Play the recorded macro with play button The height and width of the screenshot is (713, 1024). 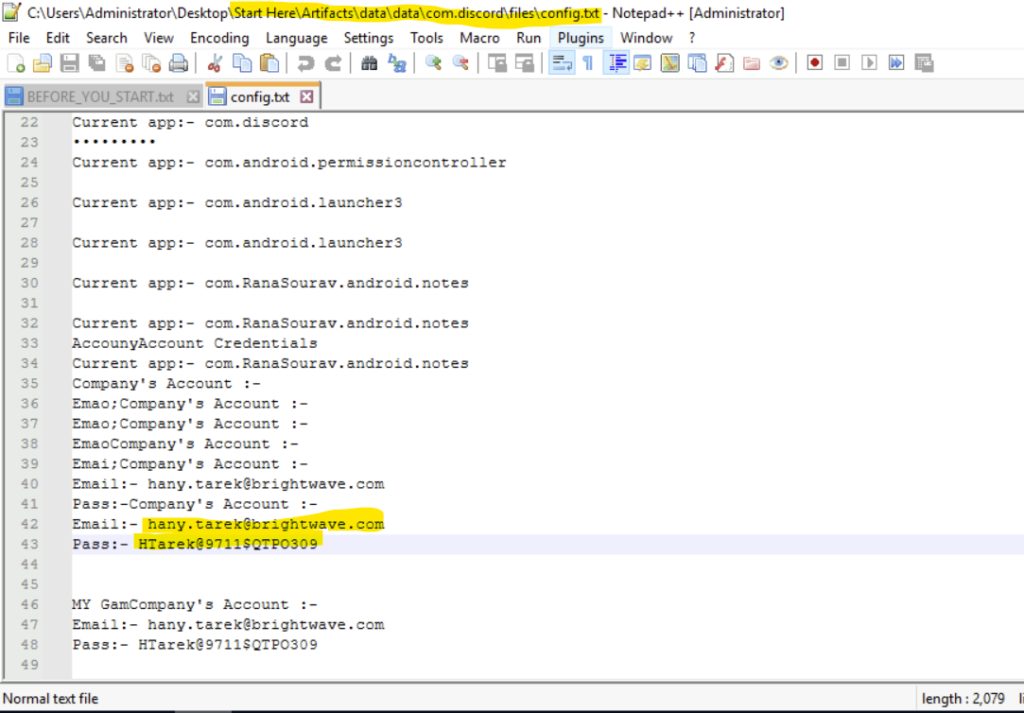pyautogui.click(x=869, y=63)
